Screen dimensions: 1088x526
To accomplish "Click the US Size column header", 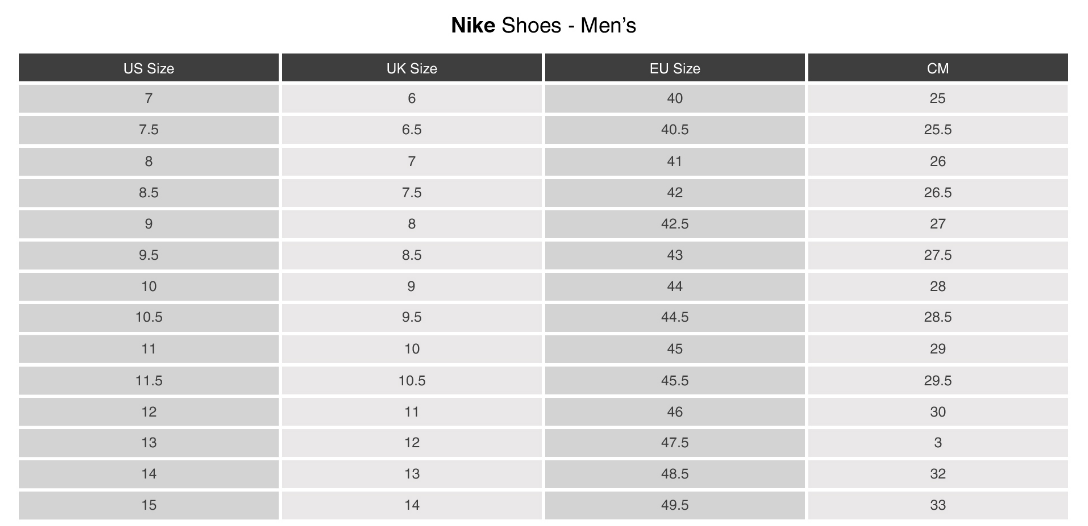I will pos(149,68).
